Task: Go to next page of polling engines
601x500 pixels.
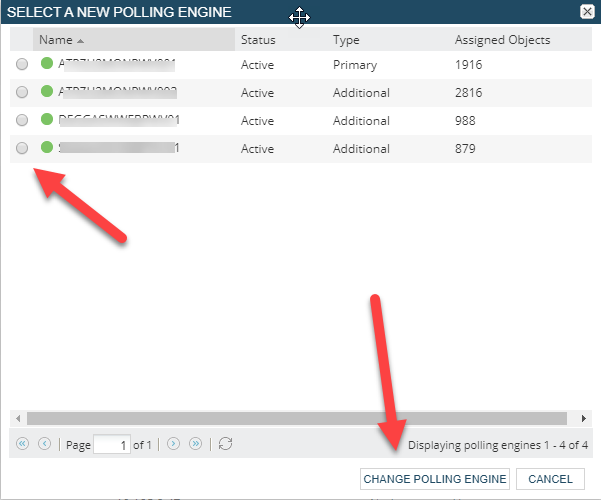Action: point(173,444)
